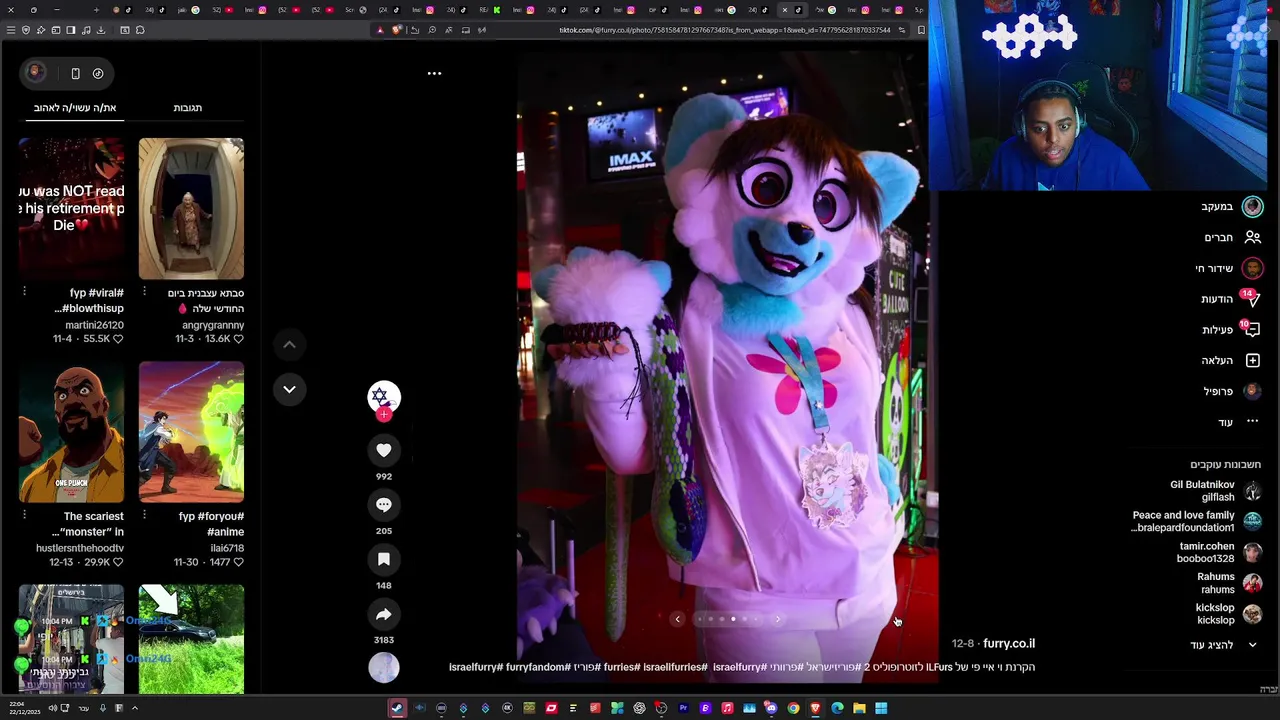
Task: Open kickslop followed account
Action: [1228, 614]
